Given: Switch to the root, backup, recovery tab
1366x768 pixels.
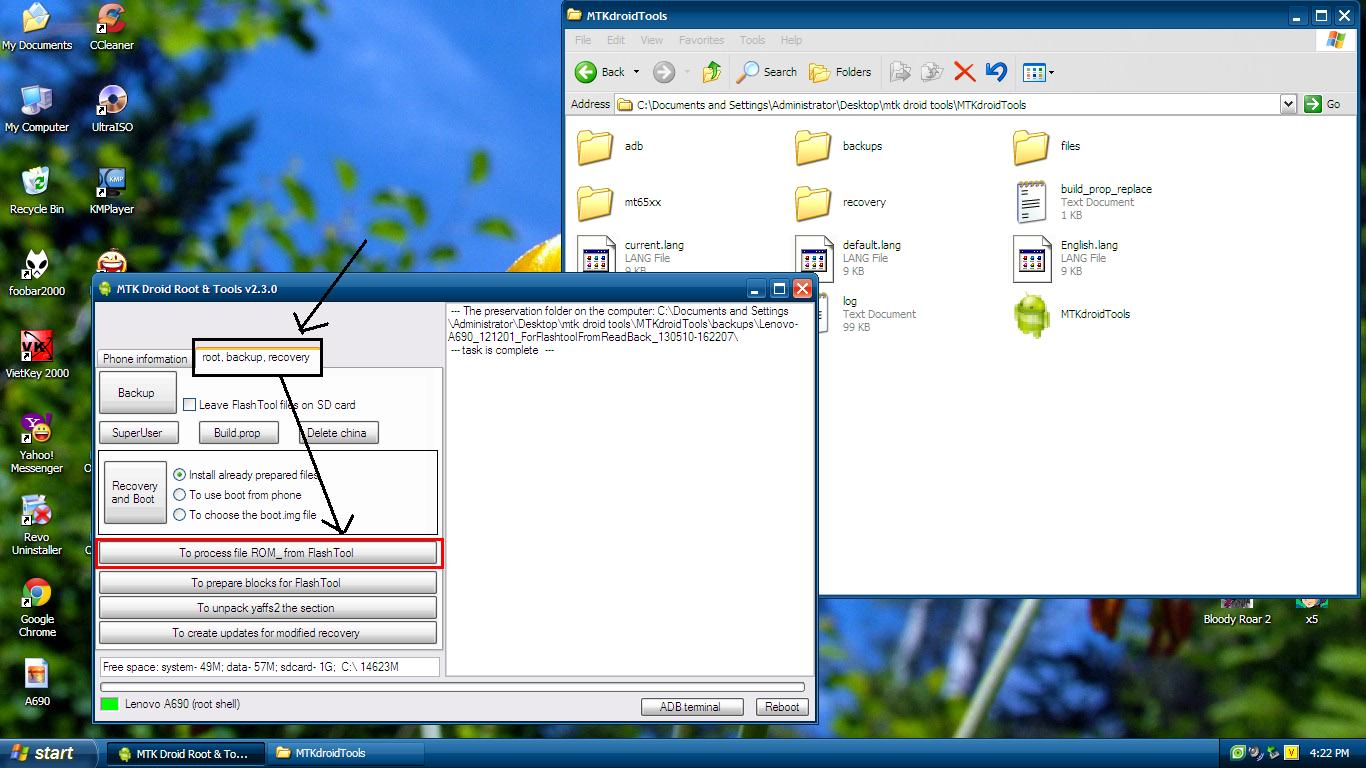Looking at the screenshot, I should point(256,357).
